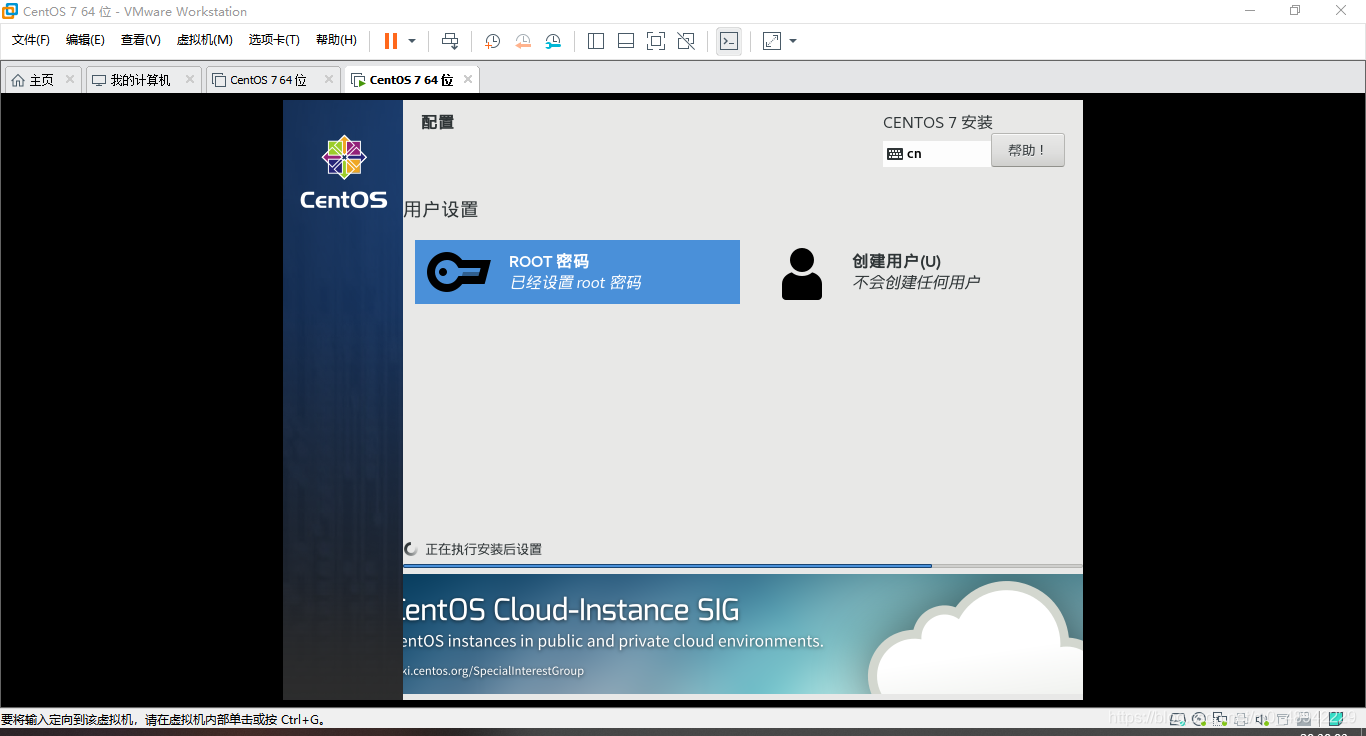Toggle the thumbnail bar view icon
This screenshot has width=1366, height=736.
coord(626,41)
